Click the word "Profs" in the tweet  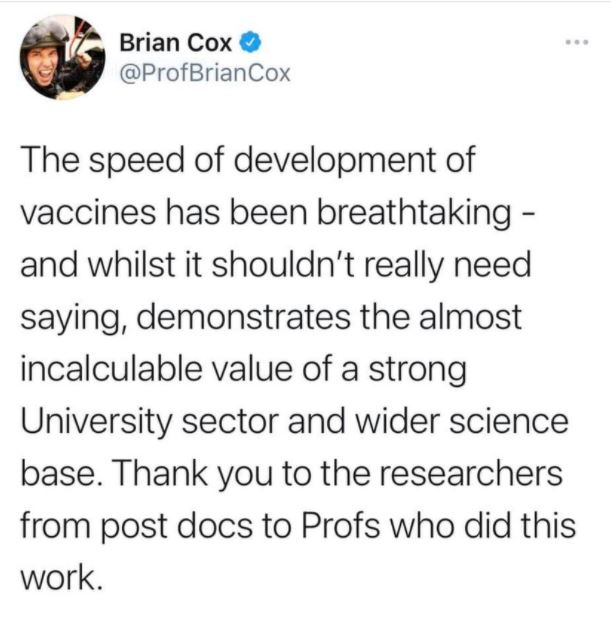pyautogui.click(x=341, y=525)
